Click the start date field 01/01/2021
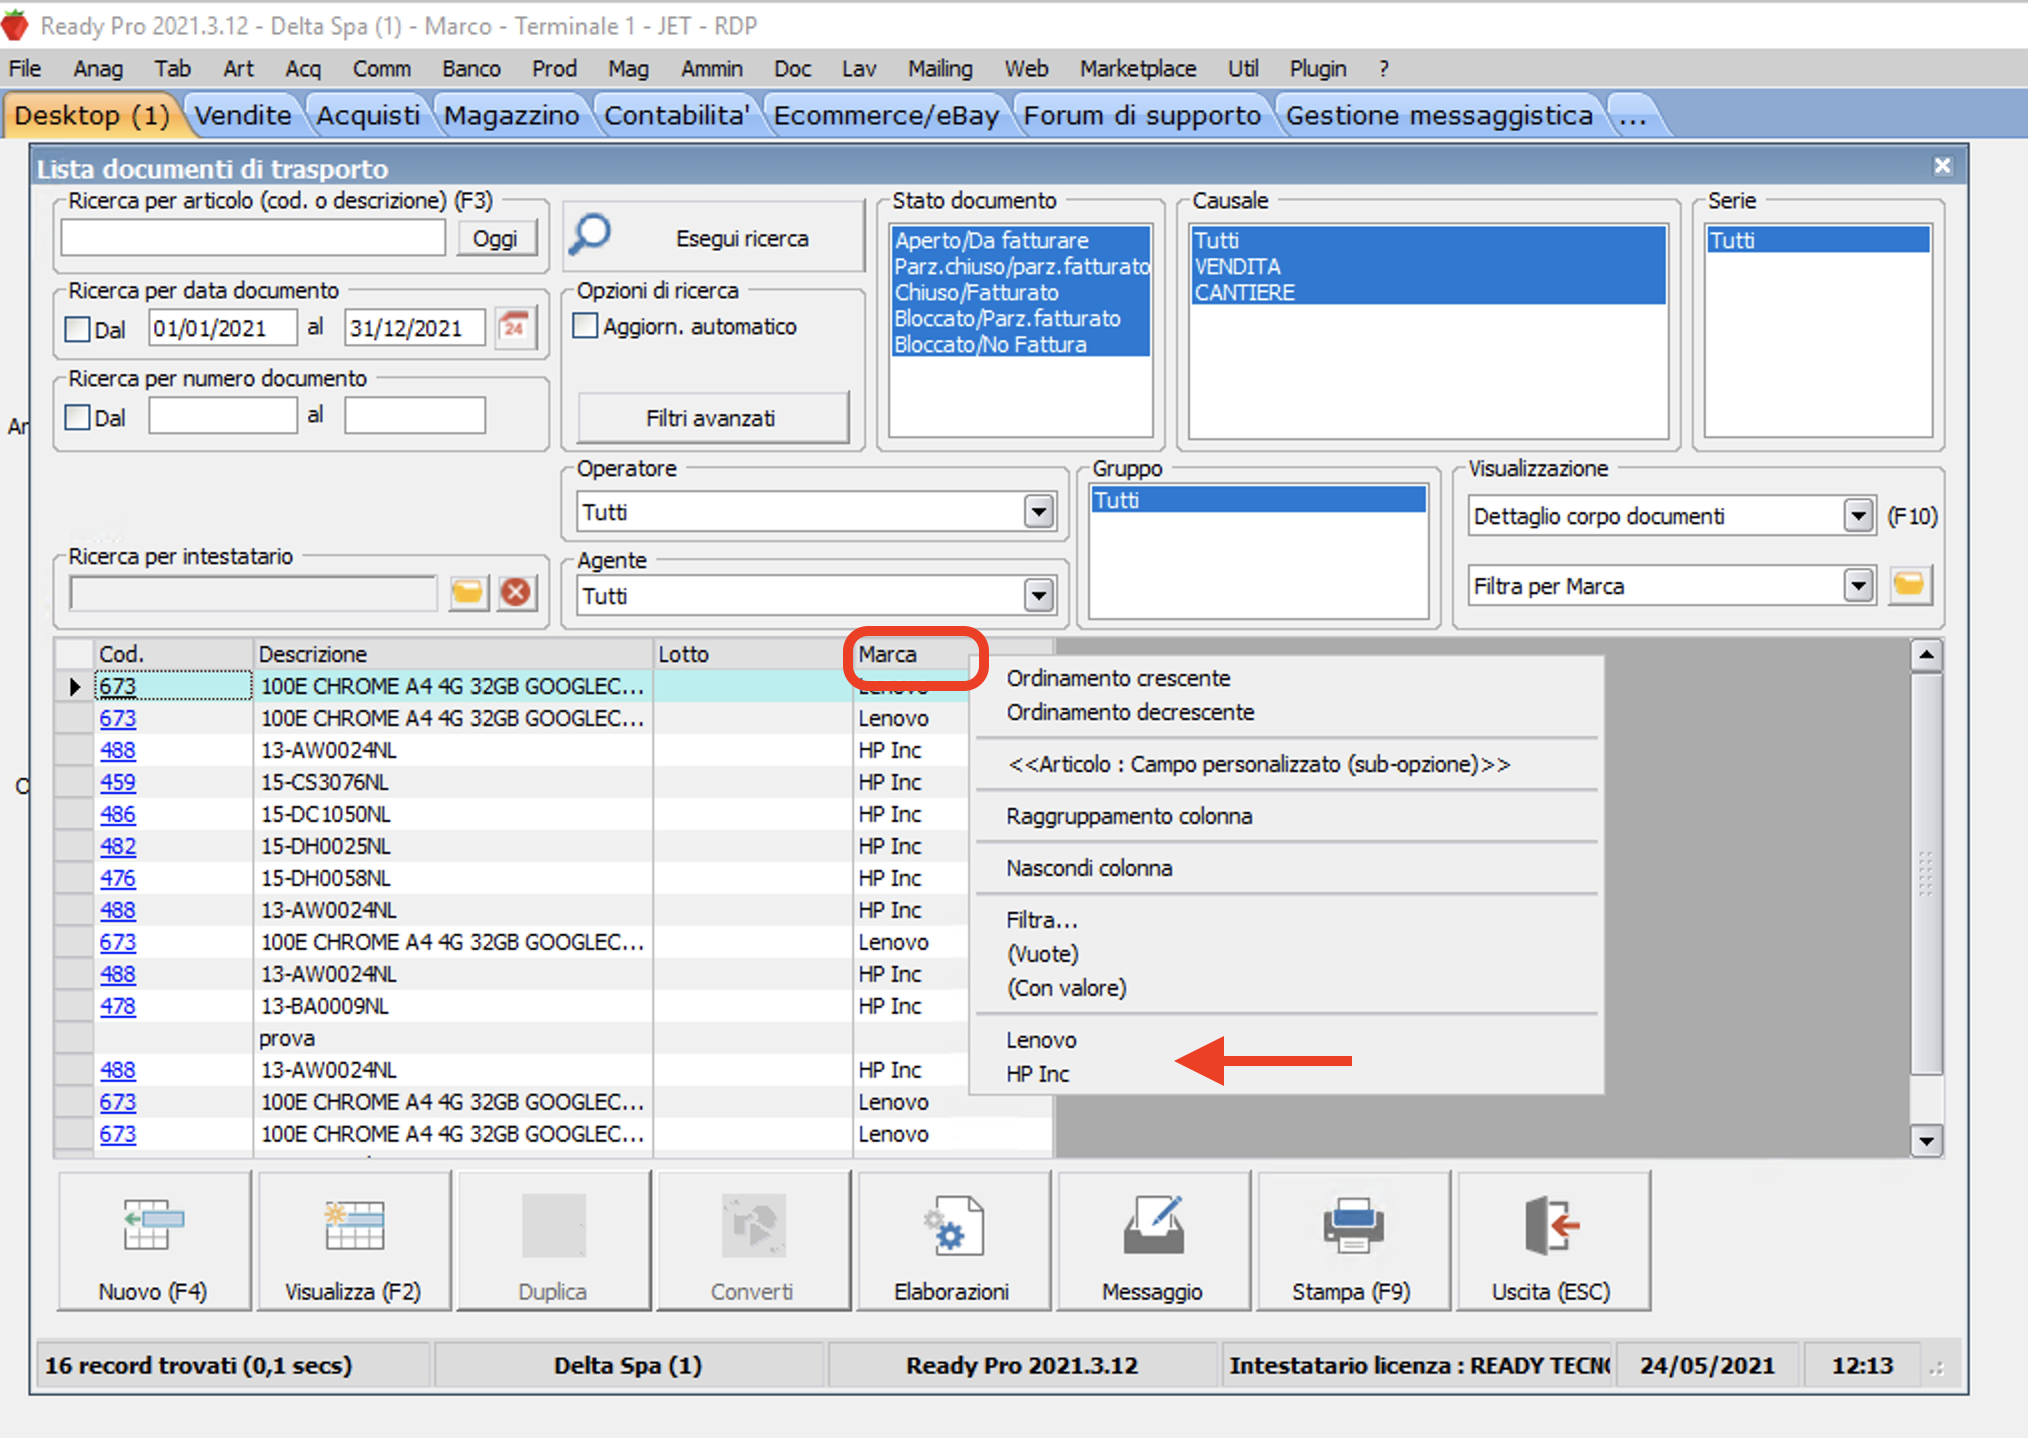Viewport: 2028px width, 1438px height. coord(222,328)
